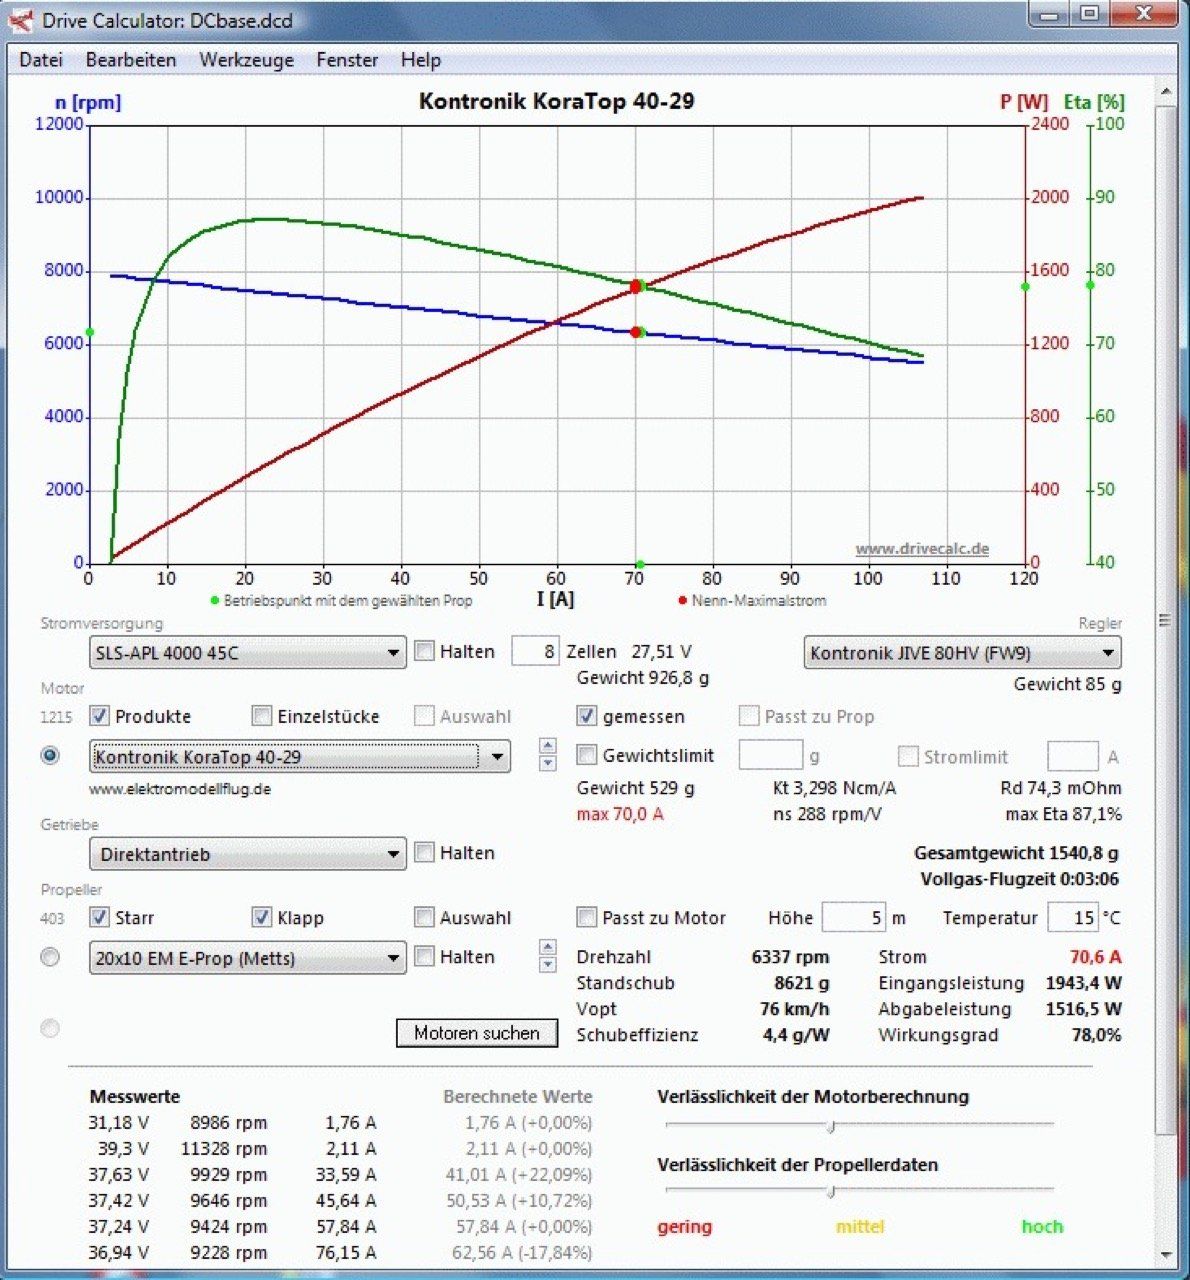The width and height of the screenshot is (1190, 1280).
Task: Click the Gesamtgewicht 1540,8 g text
Action: 1016,853
